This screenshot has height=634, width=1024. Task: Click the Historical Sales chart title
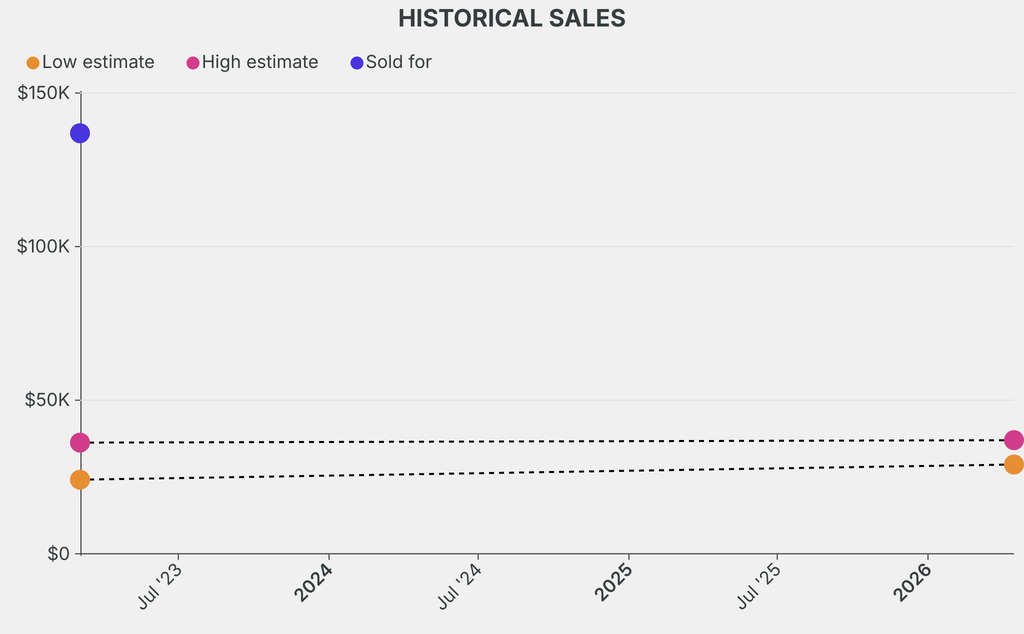[x=512, y=18]
